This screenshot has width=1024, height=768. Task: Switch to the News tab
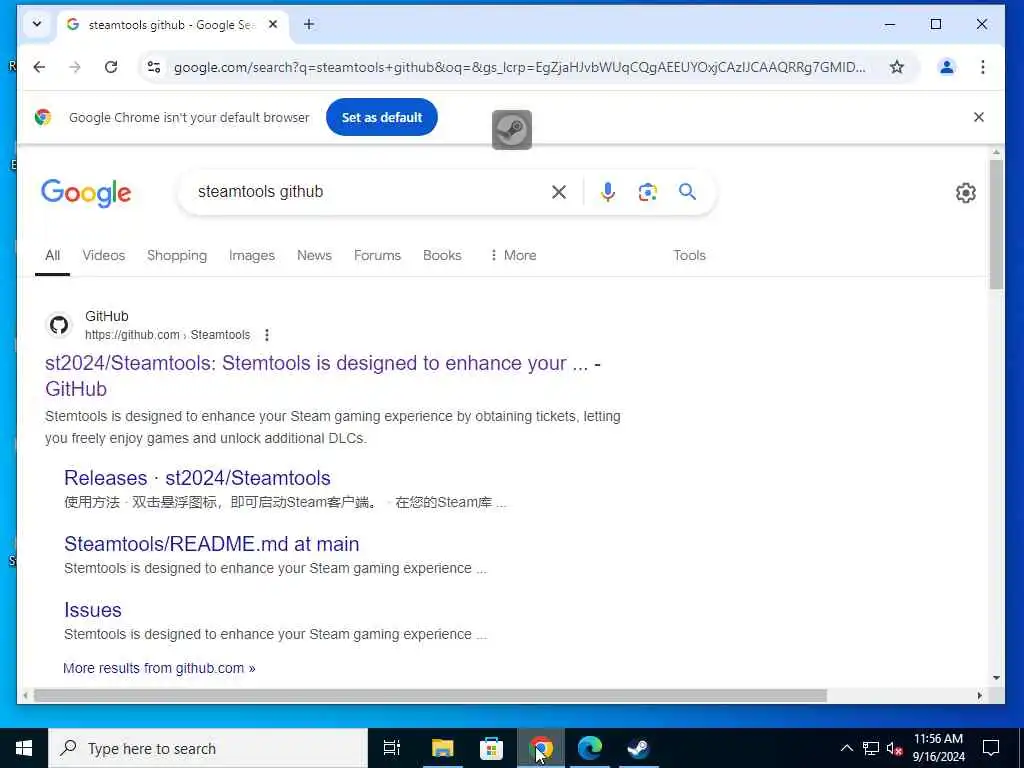314,255
